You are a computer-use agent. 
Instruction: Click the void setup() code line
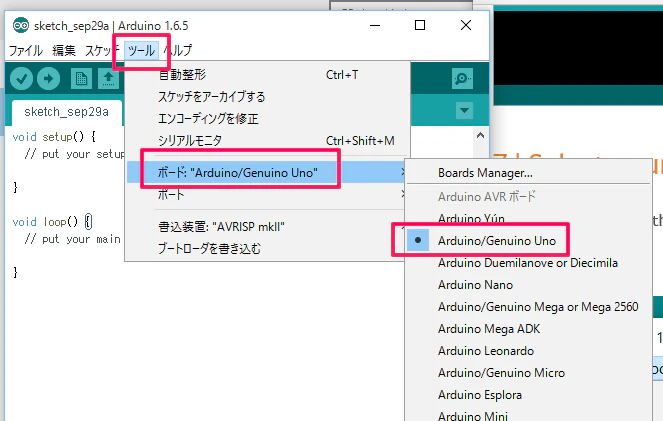pyautogui.click(x=54, y=137)
